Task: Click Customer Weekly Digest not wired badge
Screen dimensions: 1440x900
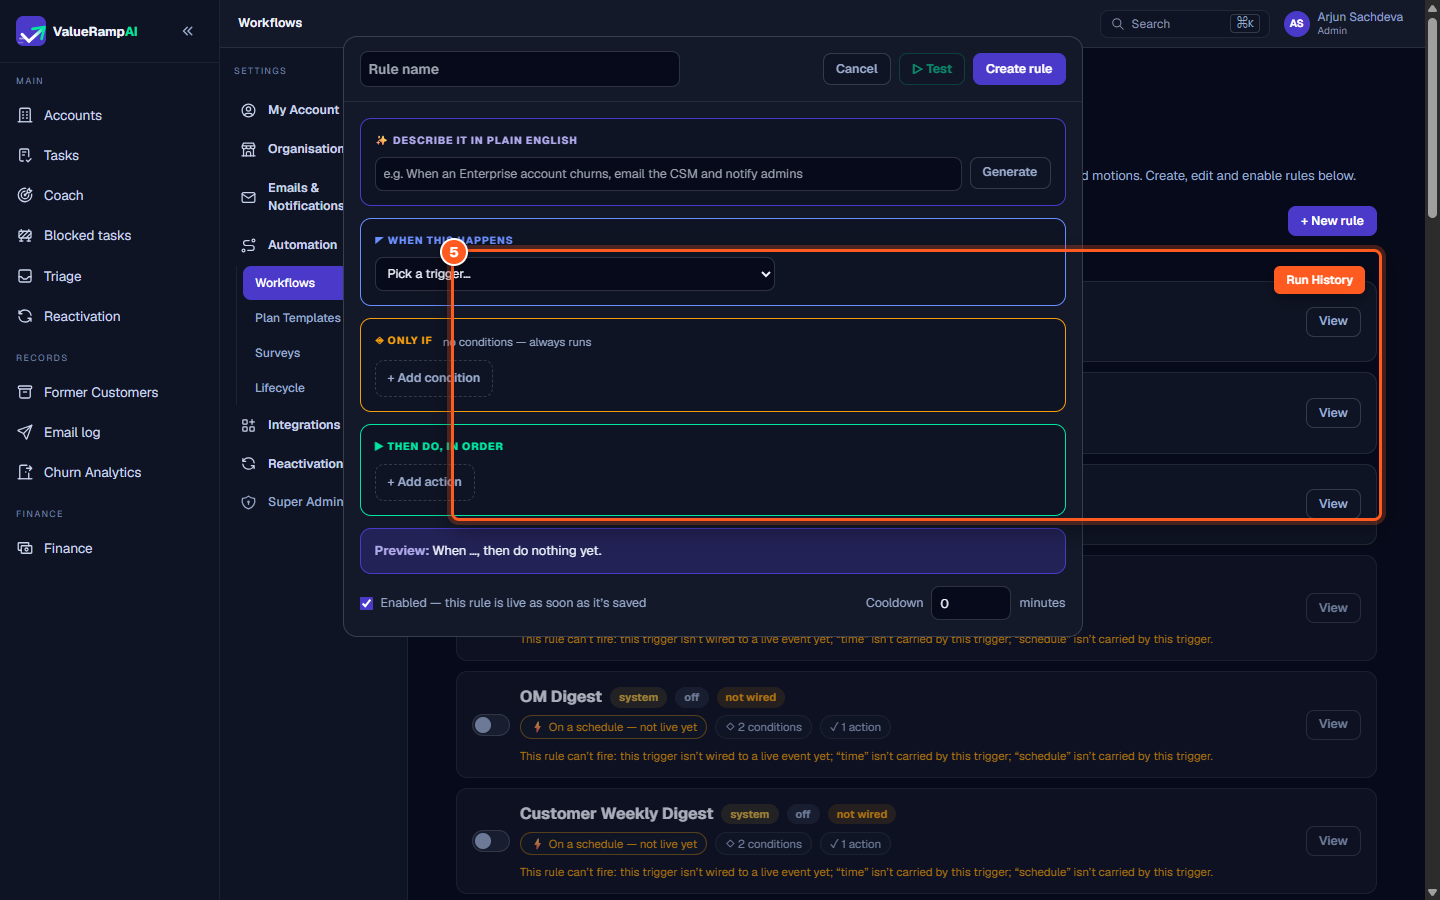Action: (x=862, y=814)
